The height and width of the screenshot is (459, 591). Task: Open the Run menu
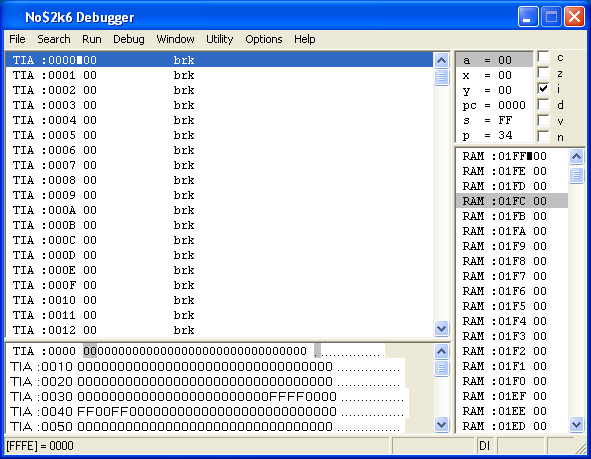coord(92,39)
